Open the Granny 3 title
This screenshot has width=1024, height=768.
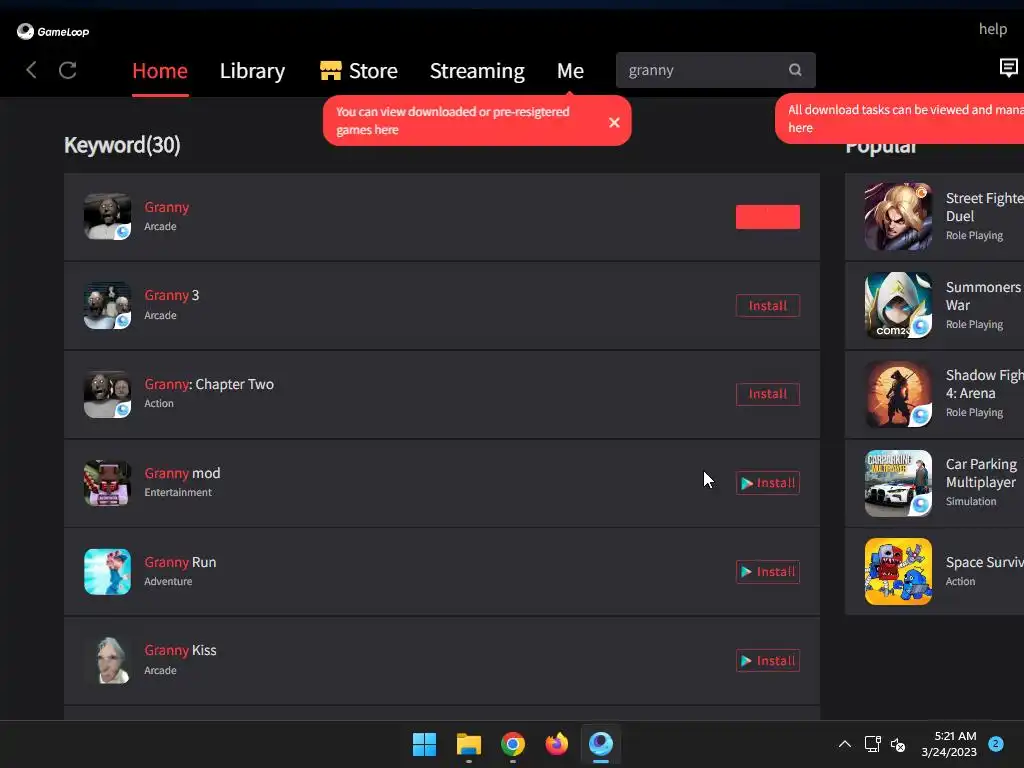(x=172, y=295)
